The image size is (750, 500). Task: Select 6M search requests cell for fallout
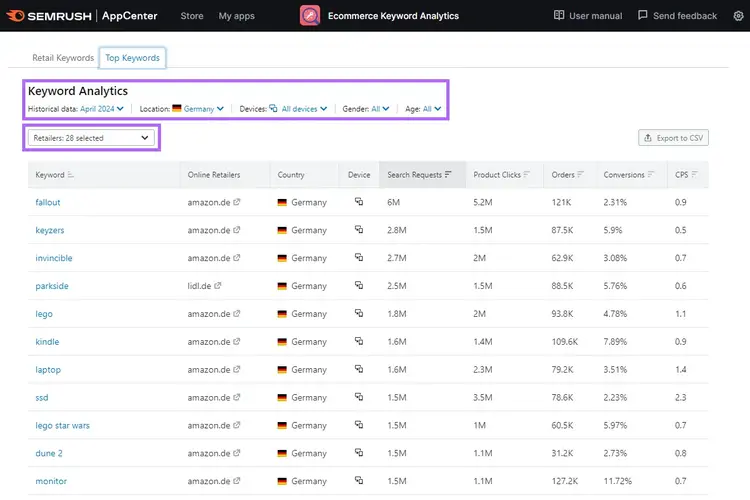(x=394, y=202)
